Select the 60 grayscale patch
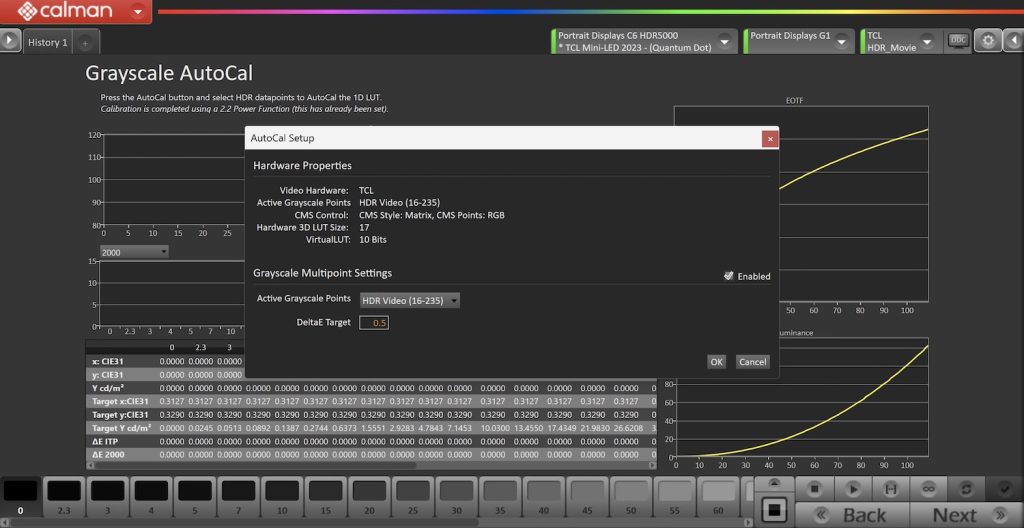Screen dimensions: 1024x528 coord(718,497)
